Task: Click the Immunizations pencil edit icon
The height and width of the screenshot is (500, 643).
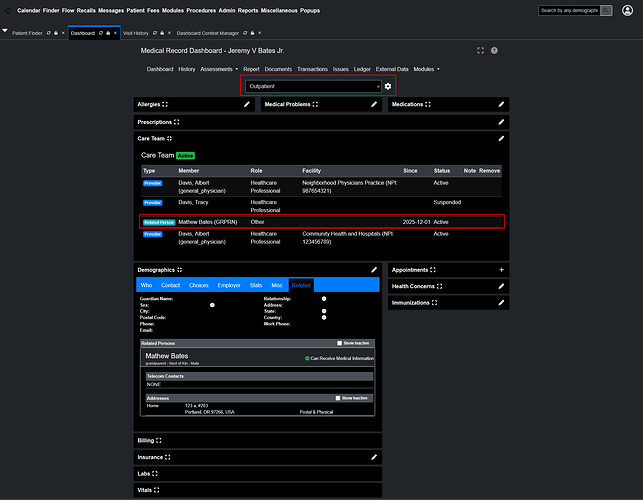Action: (x=501, y=302)
